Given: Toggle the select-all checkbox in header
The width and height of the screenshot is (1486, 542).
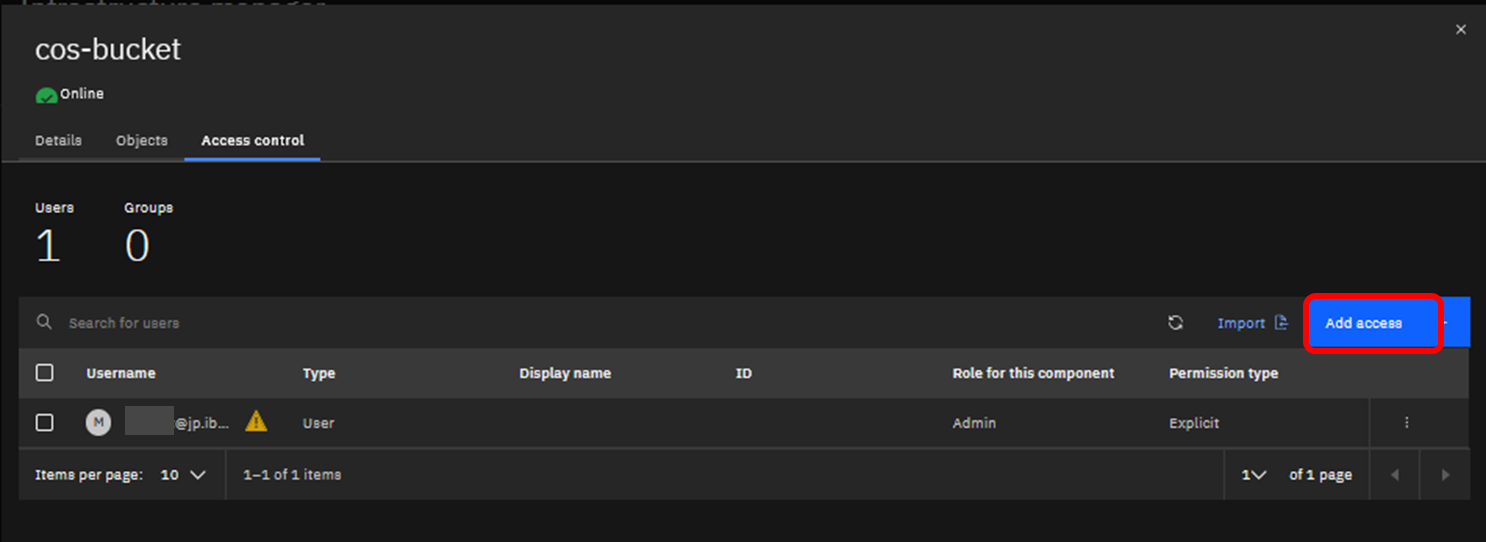Looking at the screenshot, I should (44, 373).
